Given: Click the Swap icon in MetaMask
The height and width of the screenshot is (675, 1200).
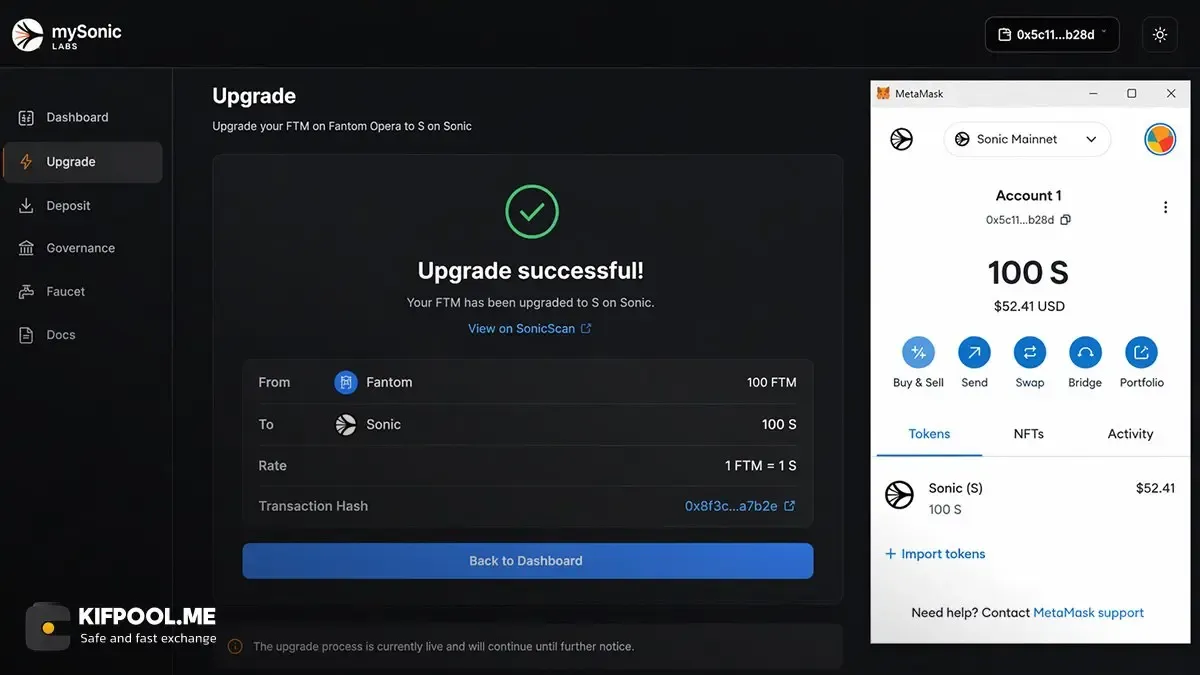Looking at the screenshot, I should click(1029, 352).
